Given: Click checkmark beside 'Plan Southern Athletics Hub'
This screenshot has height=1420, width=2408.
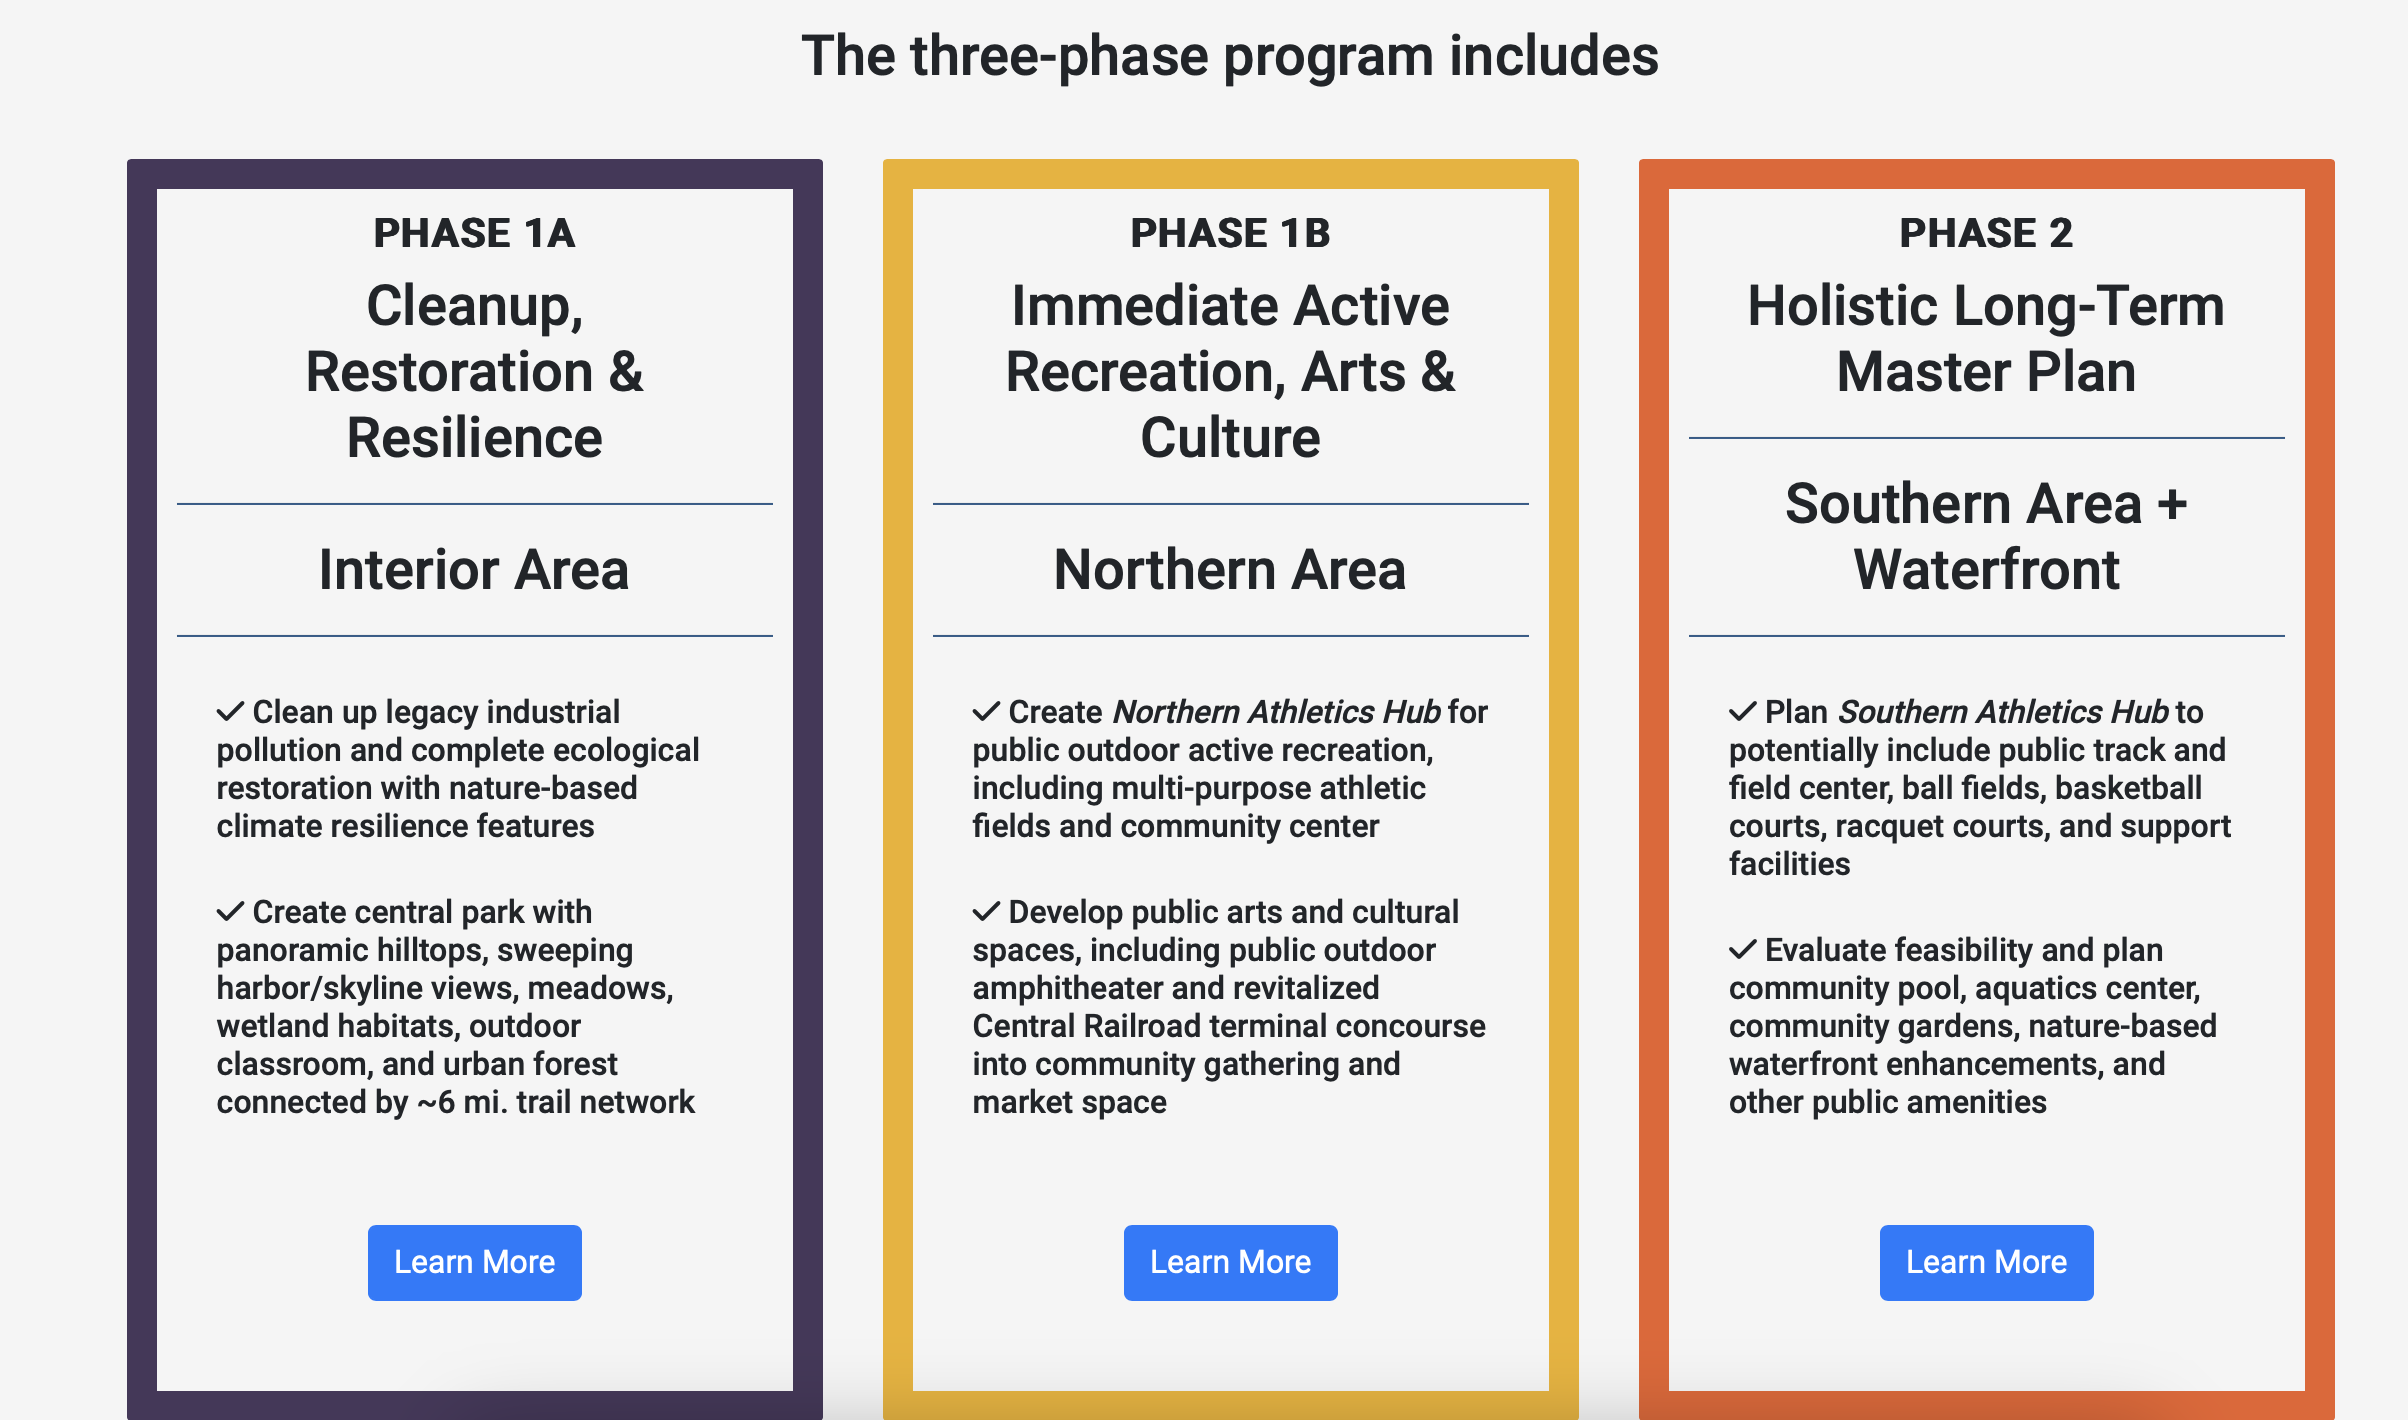Looking at the screenshot, I should (1743, 712).
